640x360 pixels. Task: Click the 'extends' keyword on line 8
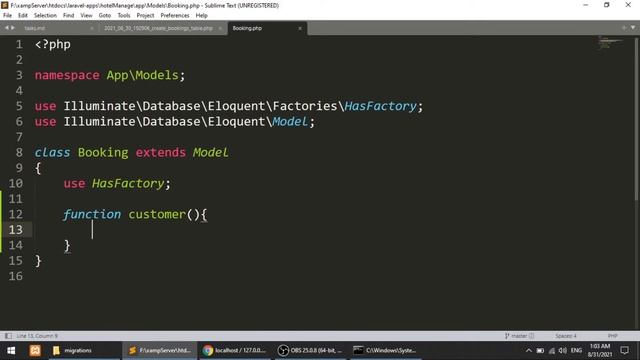161,153
